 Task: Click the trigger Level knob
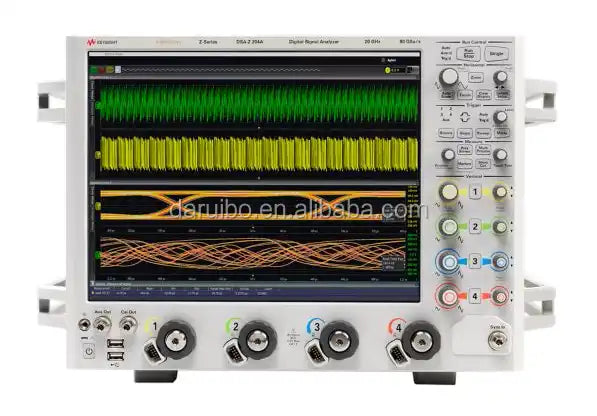point(501,117)
